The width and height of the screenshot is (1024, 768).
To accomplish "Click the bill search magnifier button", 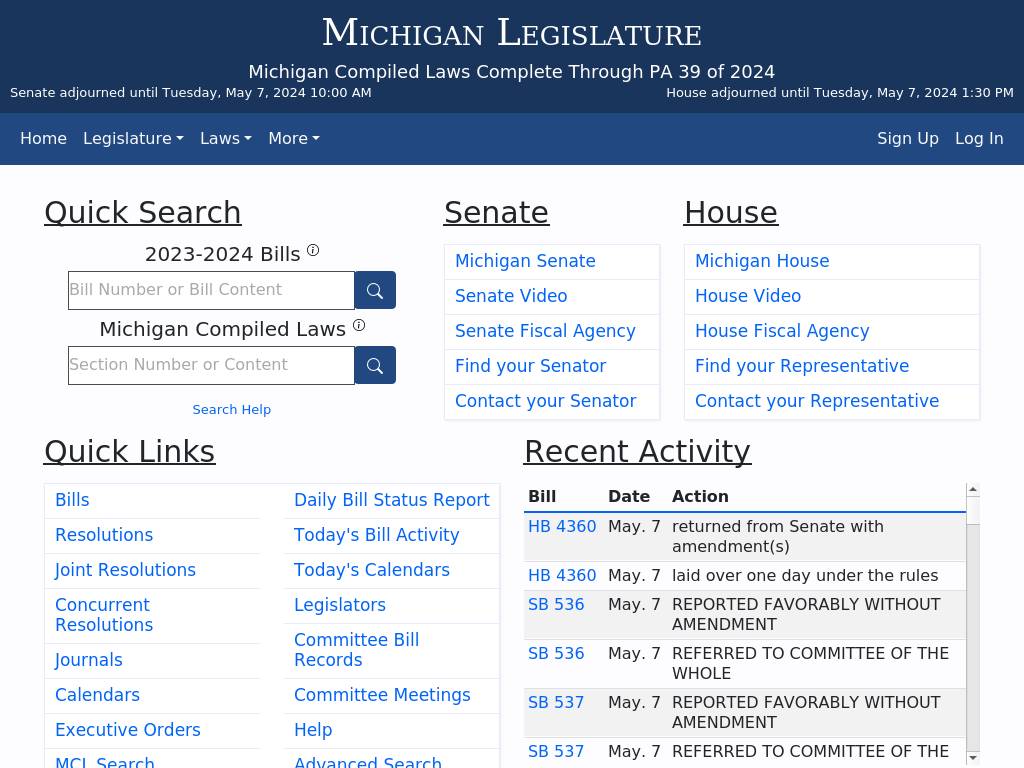I will [x=375, y=290].
